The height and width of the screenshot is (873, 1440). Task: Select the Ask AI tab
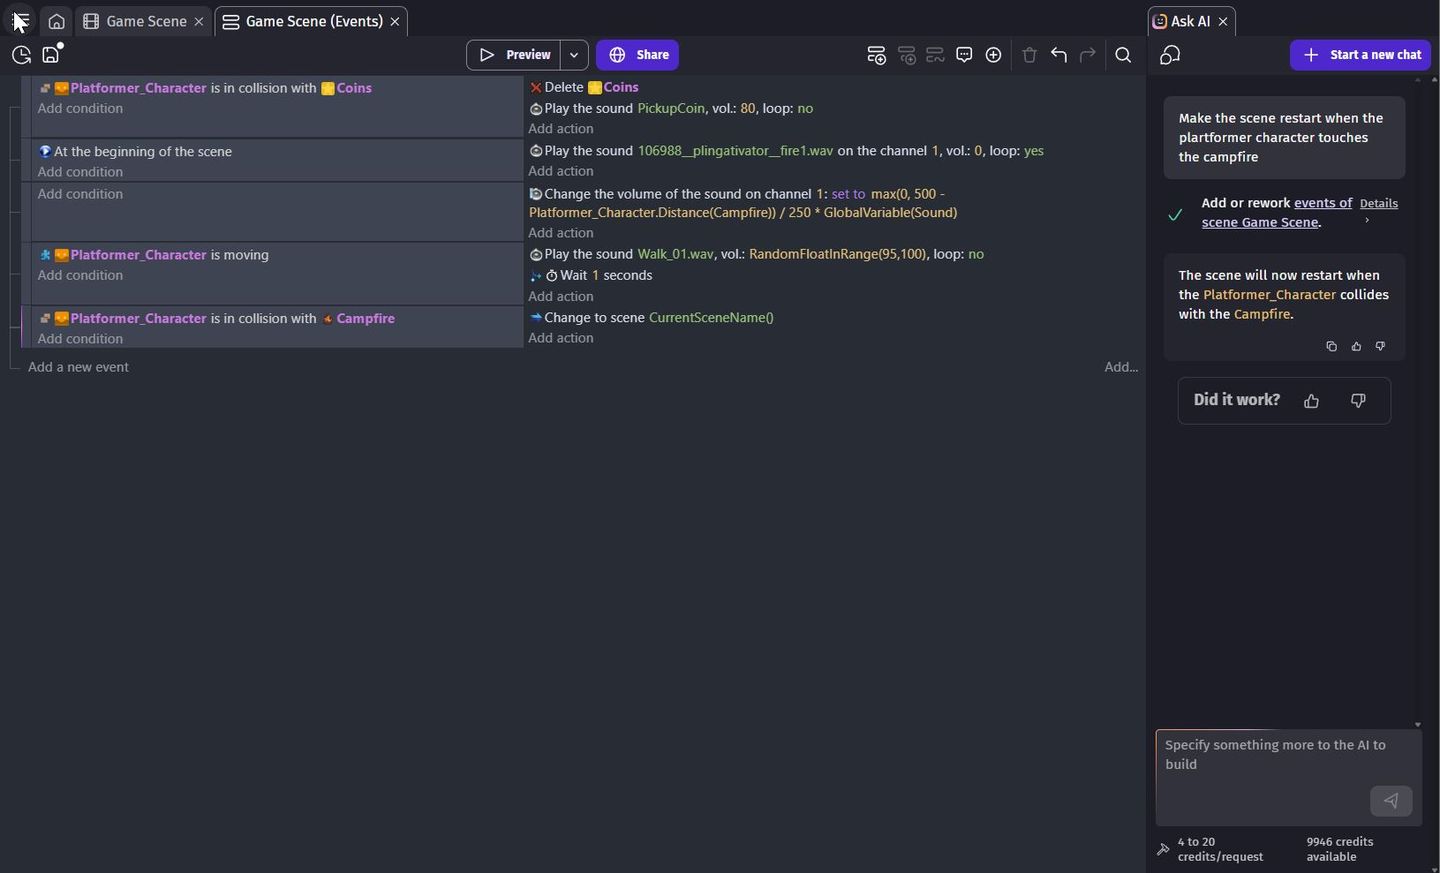[1183, 21]
